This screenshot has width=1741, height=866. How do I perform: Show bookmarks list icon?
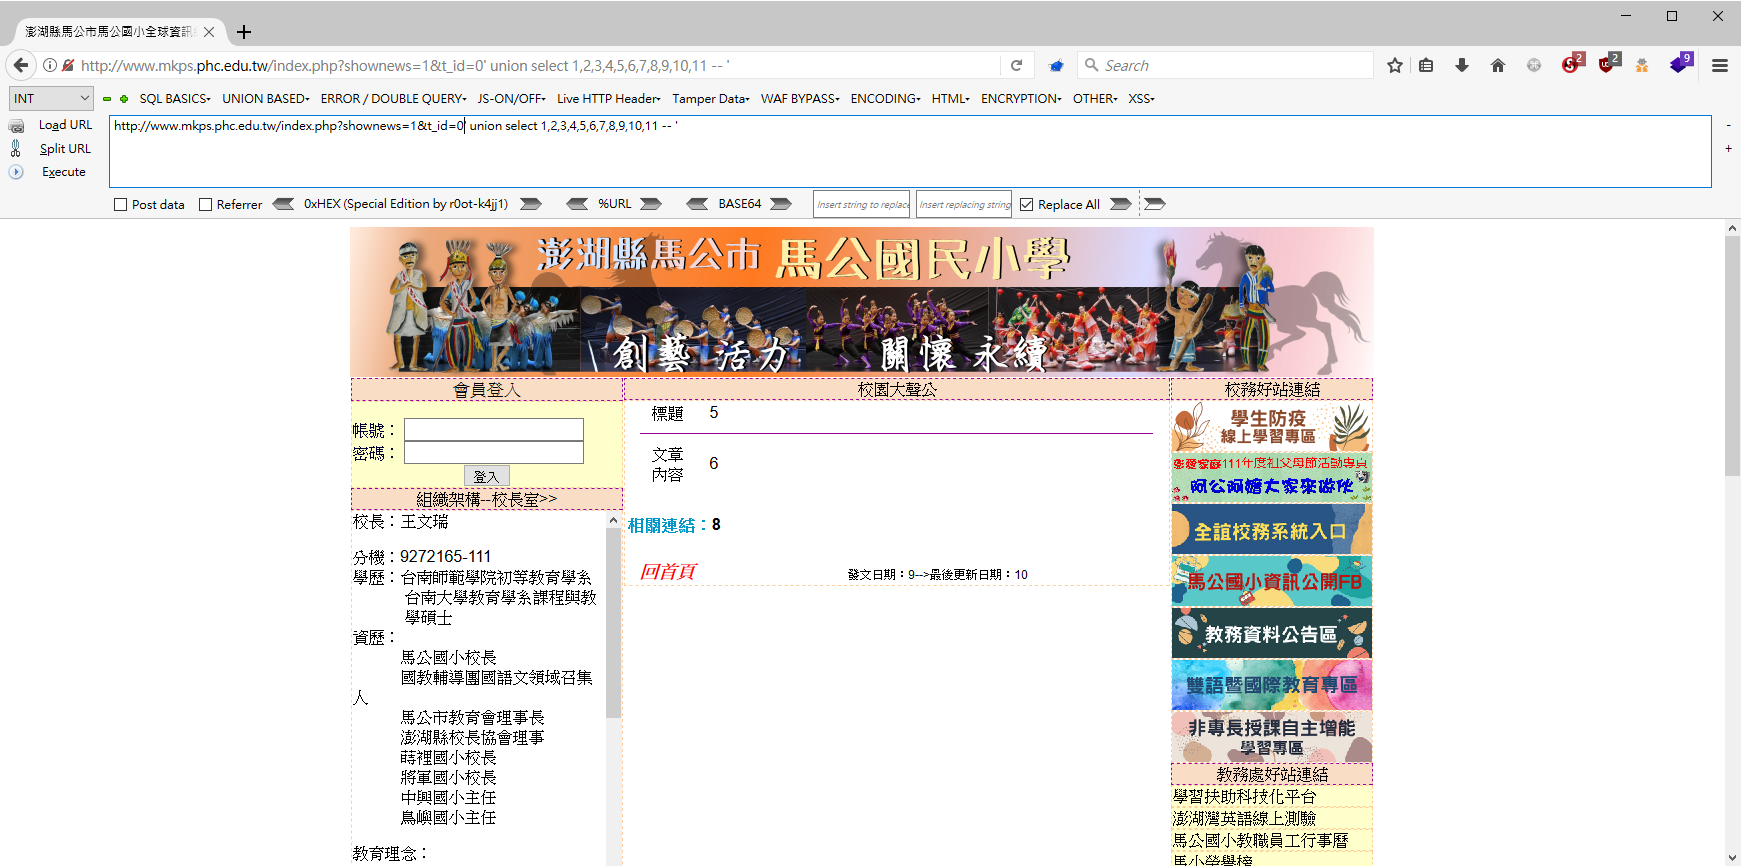coord(1426,65)
